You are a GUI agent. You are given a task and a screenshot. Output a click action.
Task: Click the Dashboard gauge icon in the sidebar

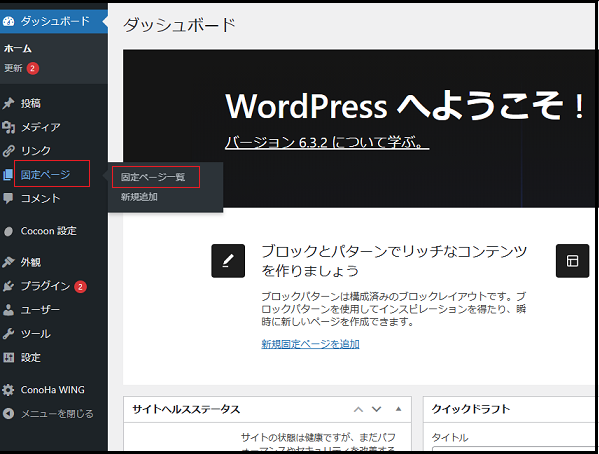8,21
